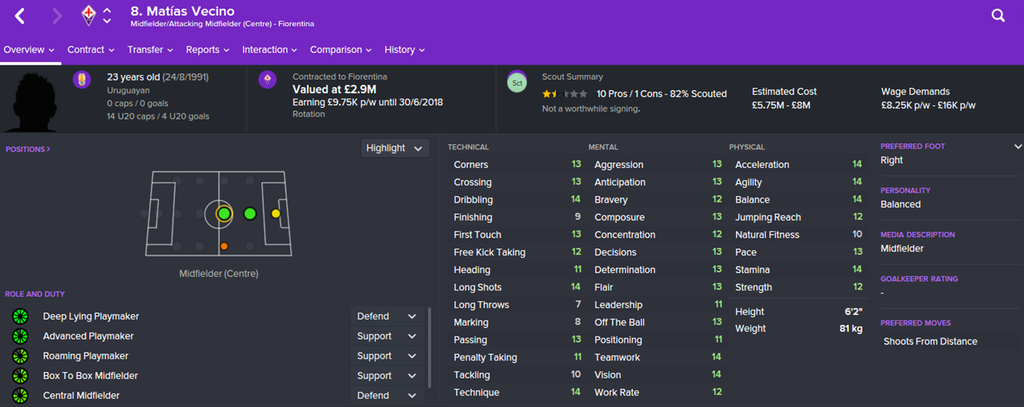Viewport: 1024px width, 407px height.
Task: Click the Roaming Playmaker role entry
Action: tap(85, 356)
